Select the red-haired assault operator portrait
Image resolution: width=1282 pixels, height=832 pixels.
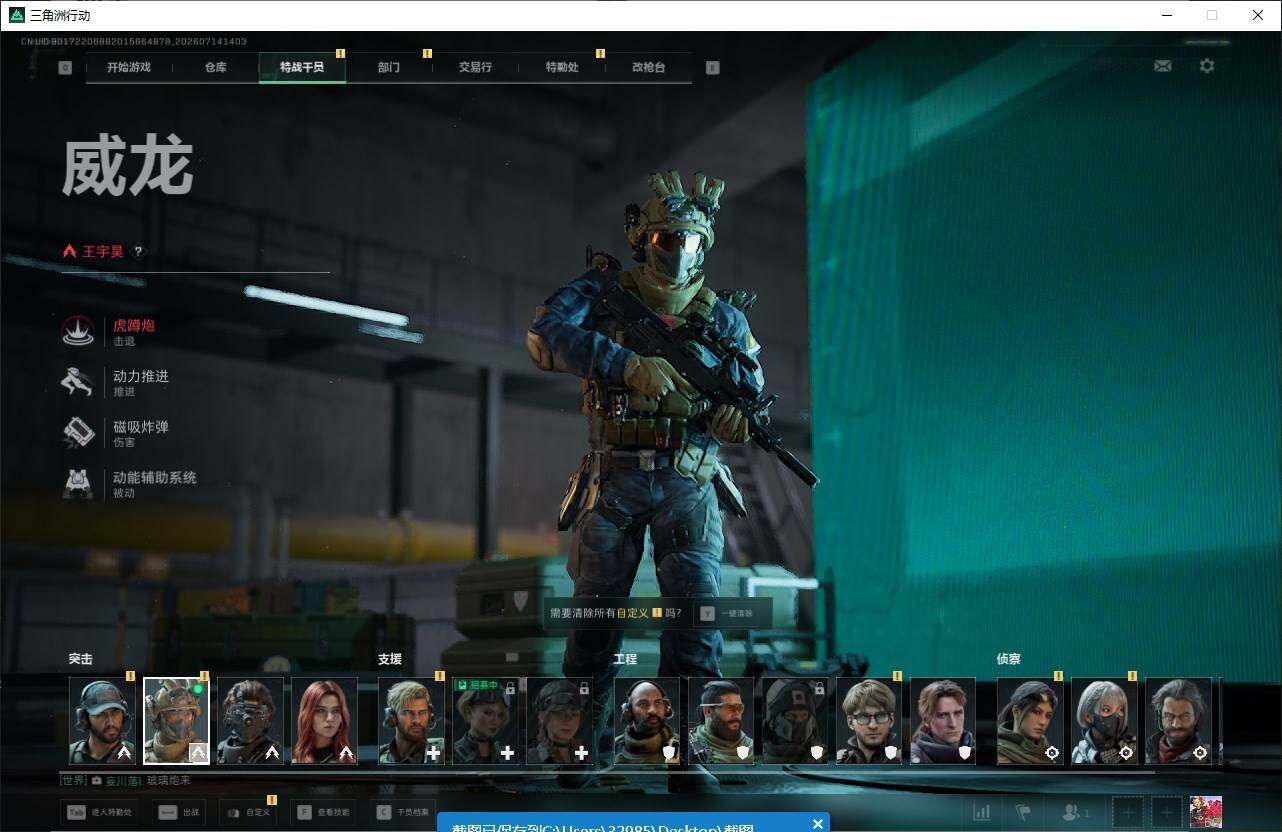coord(324,721)
